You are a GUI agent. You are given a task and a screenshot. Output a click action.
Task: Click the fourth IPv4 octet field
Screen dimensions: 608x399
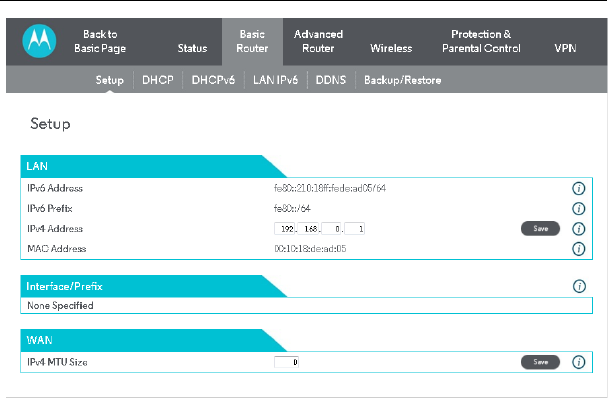pyautogui.click(x=354, y=229)
